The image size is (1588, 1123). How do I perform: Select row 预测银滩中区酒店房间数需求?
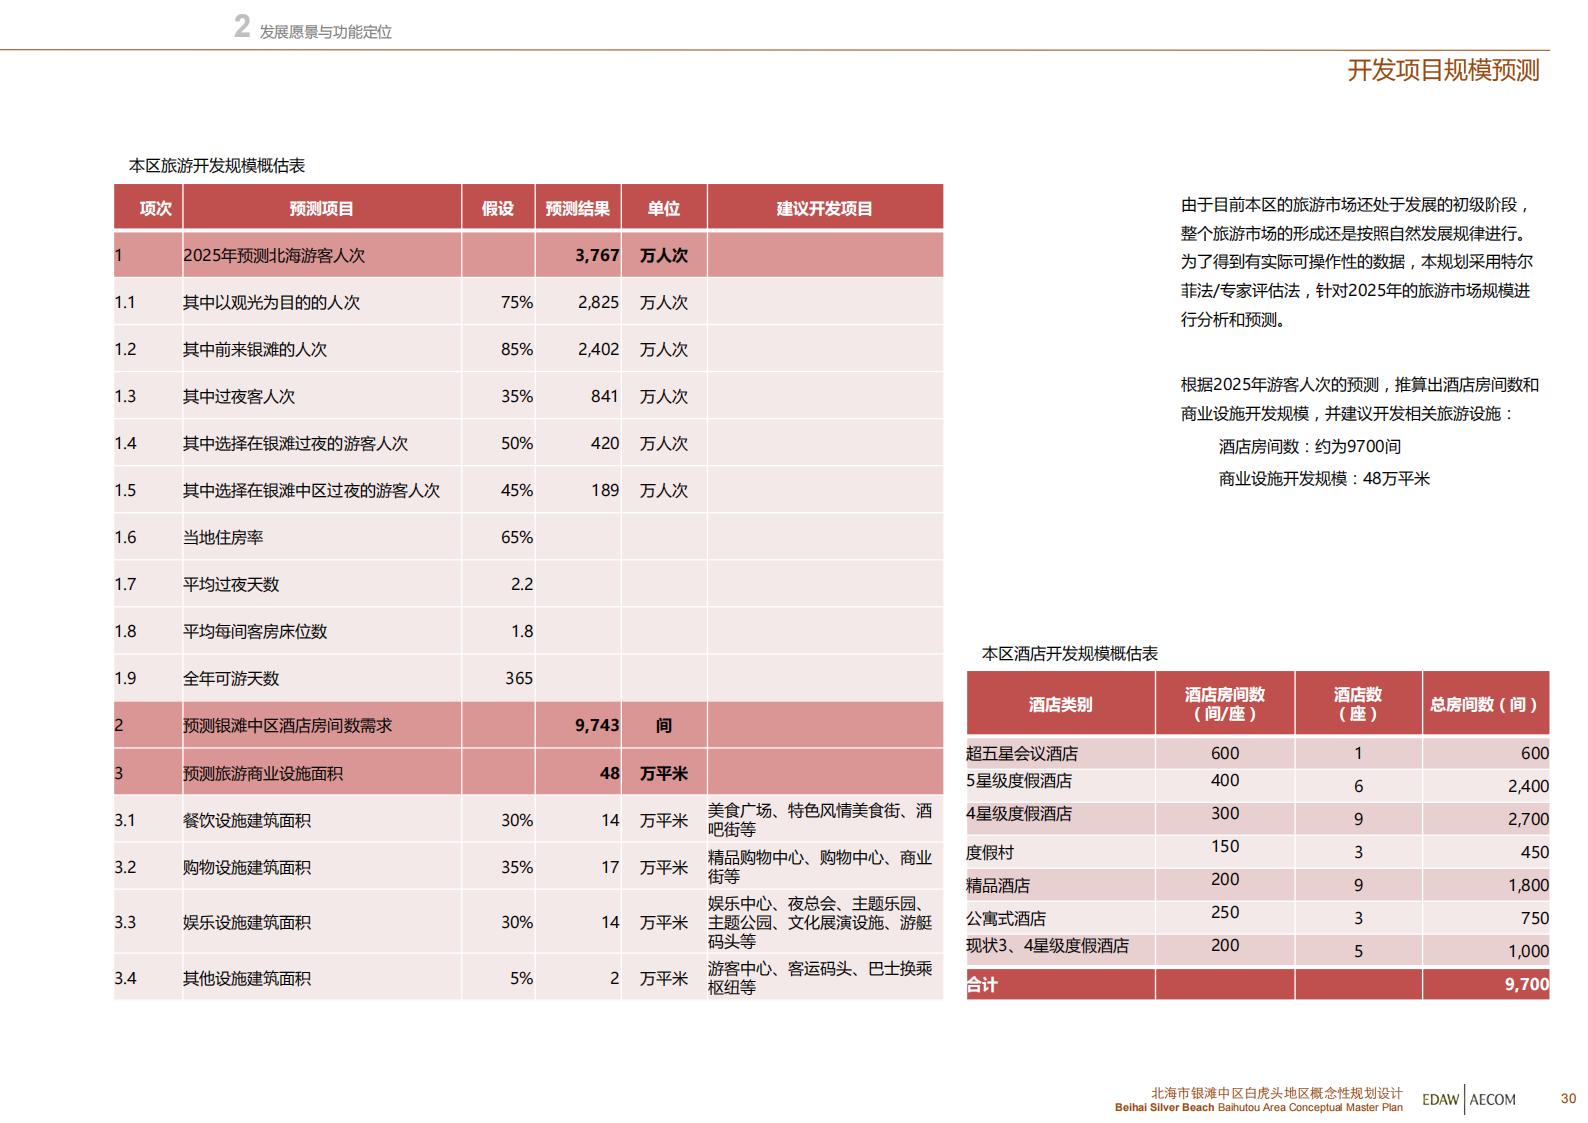[x=528, y=725]
